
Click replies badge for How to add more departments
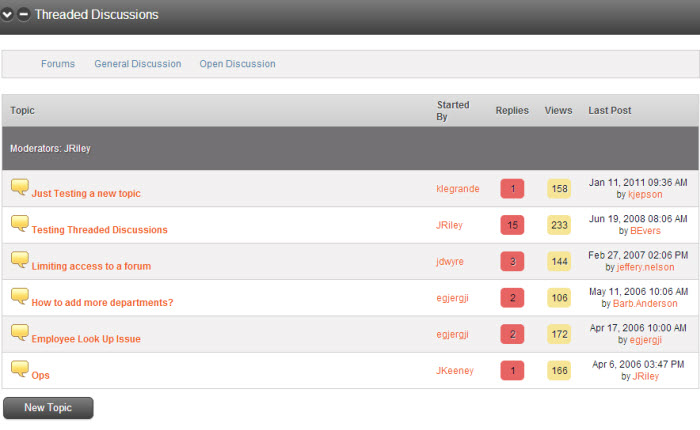512,298
